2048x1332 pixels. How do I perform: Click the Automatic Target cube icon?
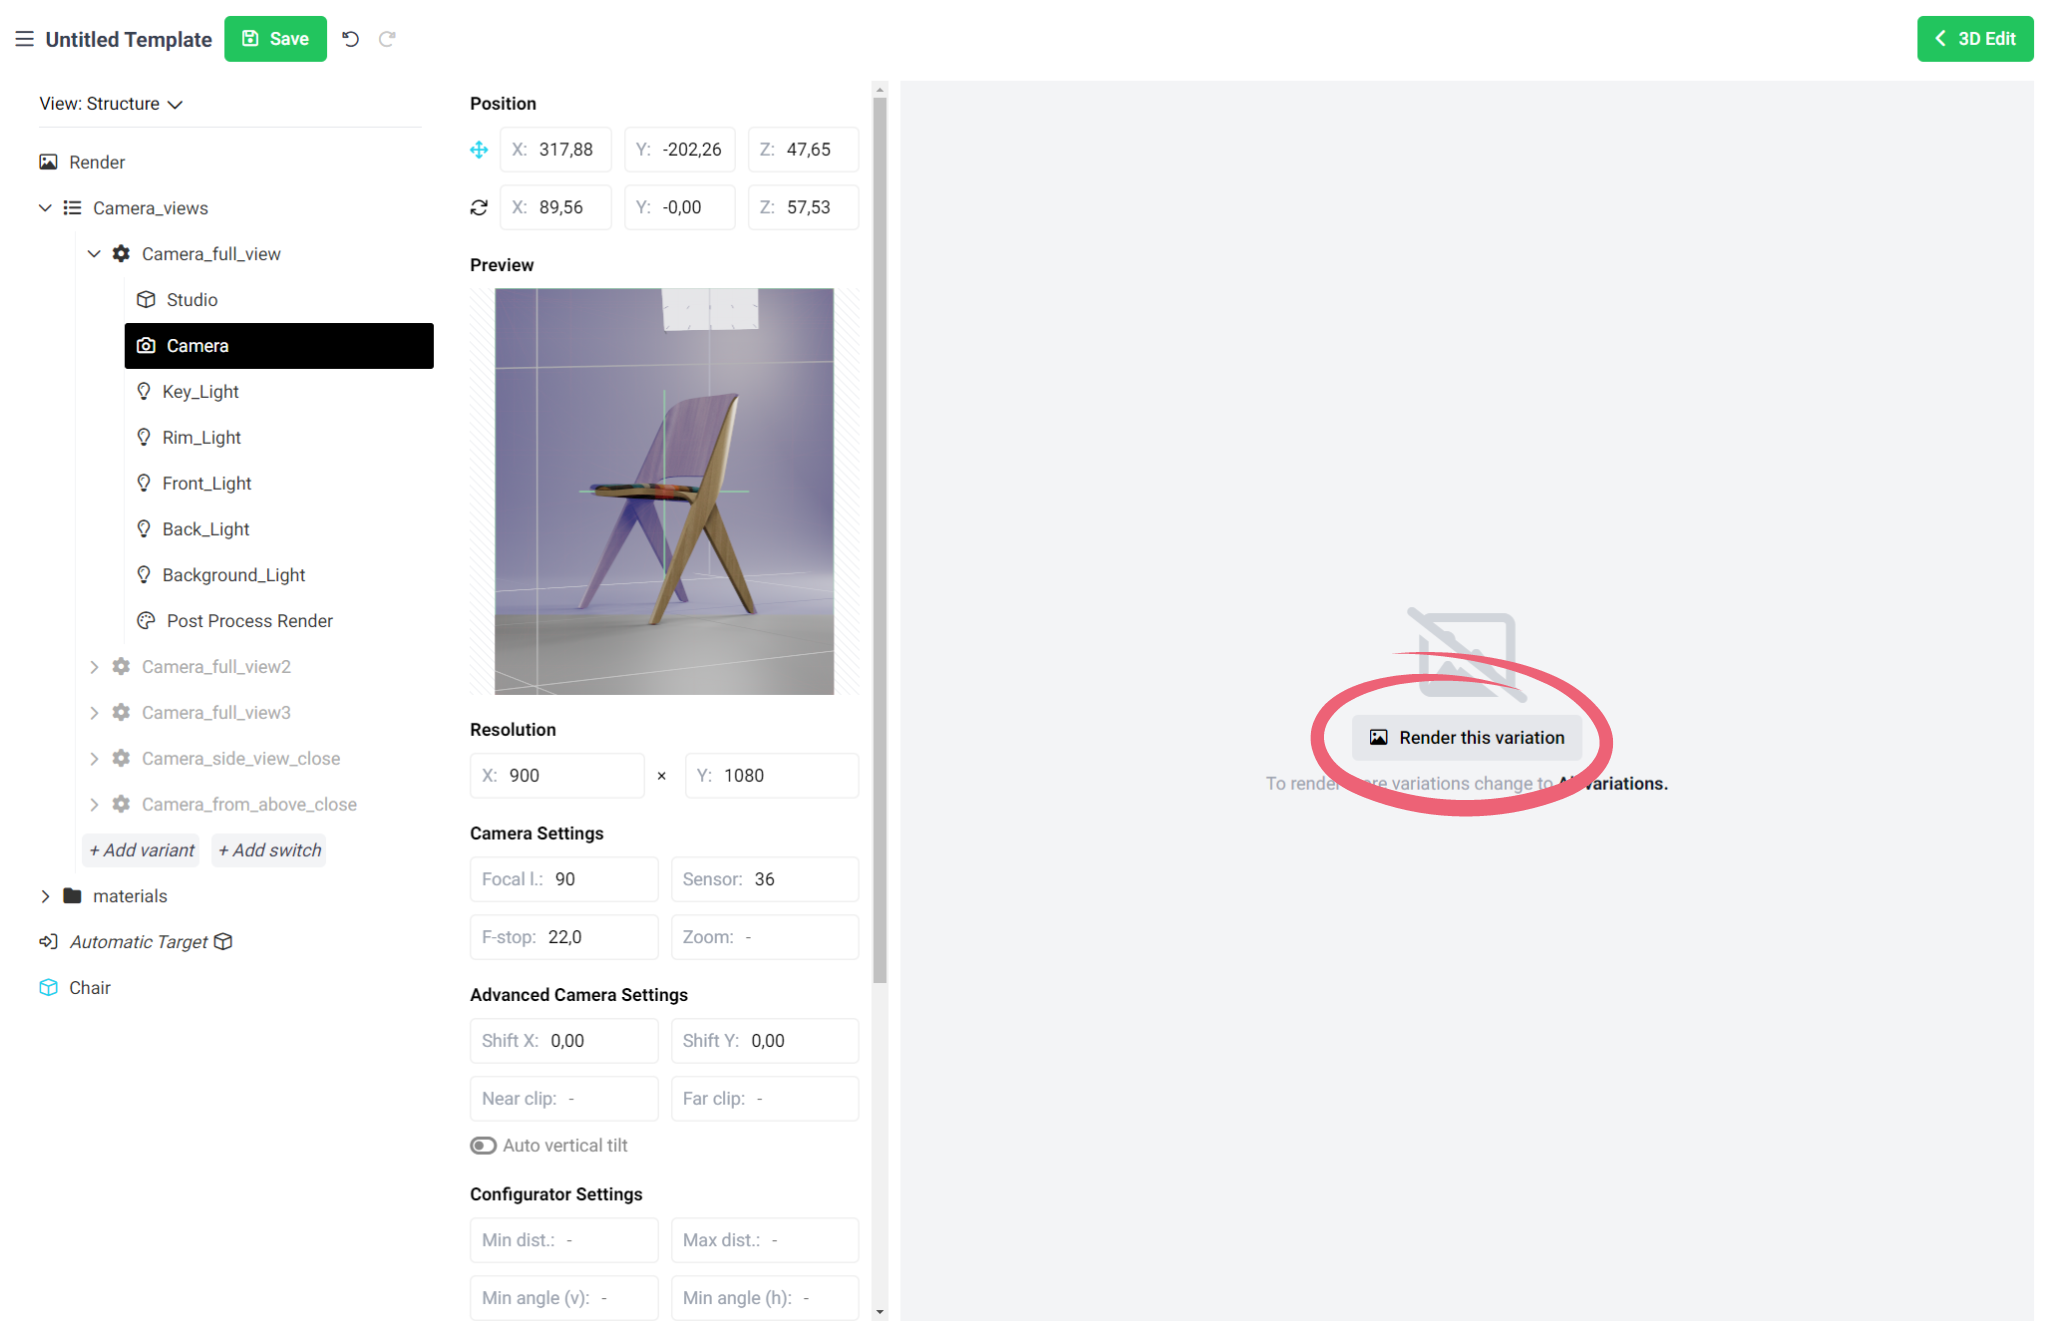pos(224,942)
